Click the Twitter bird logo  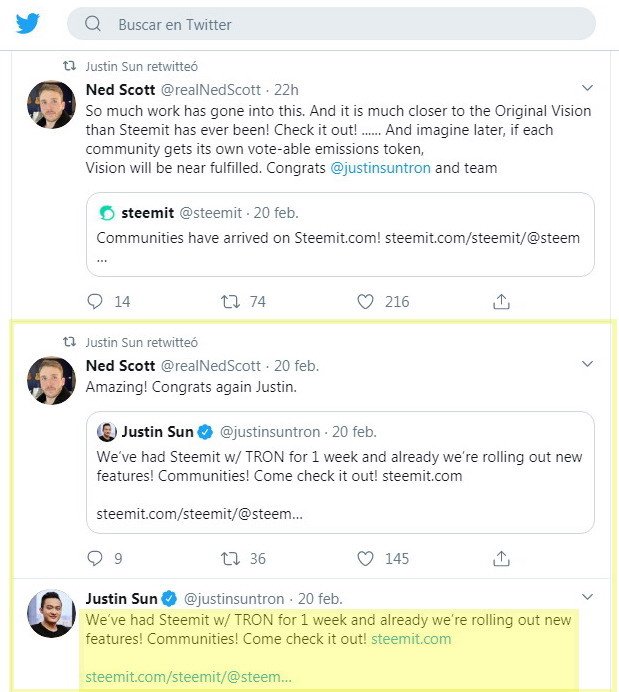27,23
